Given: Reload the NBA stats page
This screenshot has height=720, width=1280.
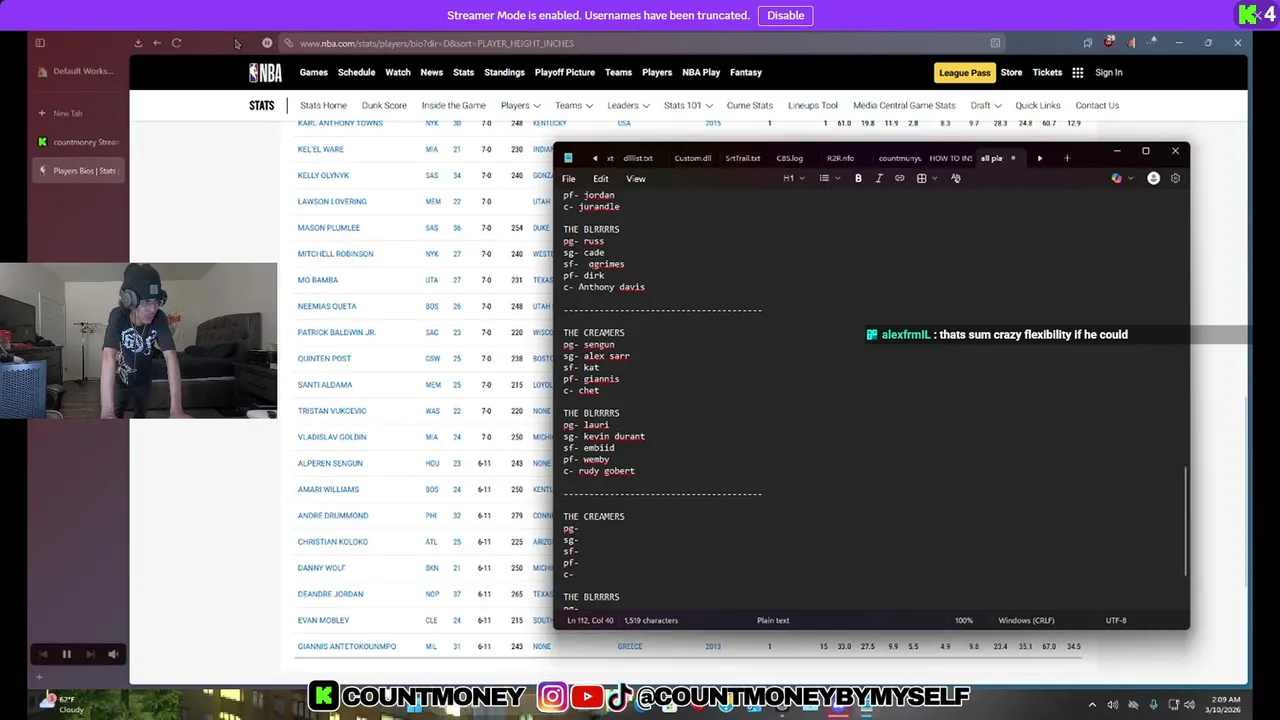Looking at the screenshot, I should point(177,43).
